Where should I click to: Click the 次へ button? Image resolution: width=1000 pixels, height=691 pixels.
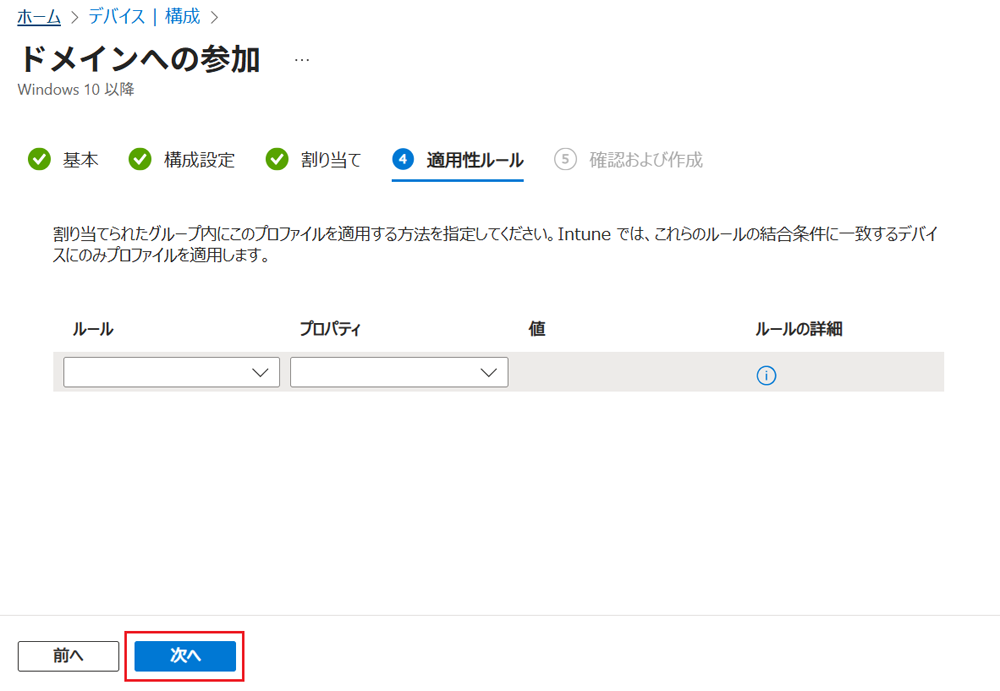[185, 656]
